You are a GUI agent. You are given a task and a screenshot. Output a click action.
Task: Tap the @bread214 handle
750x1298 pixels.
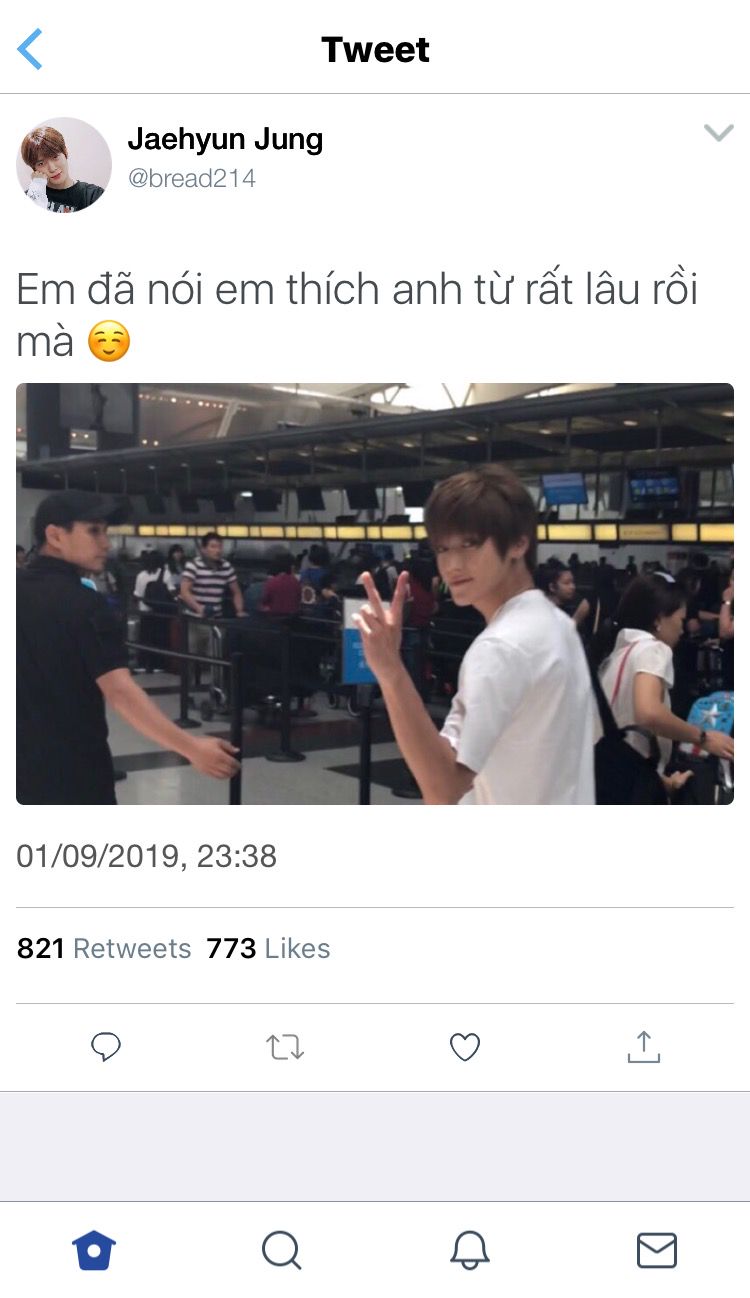click(192, 179)
